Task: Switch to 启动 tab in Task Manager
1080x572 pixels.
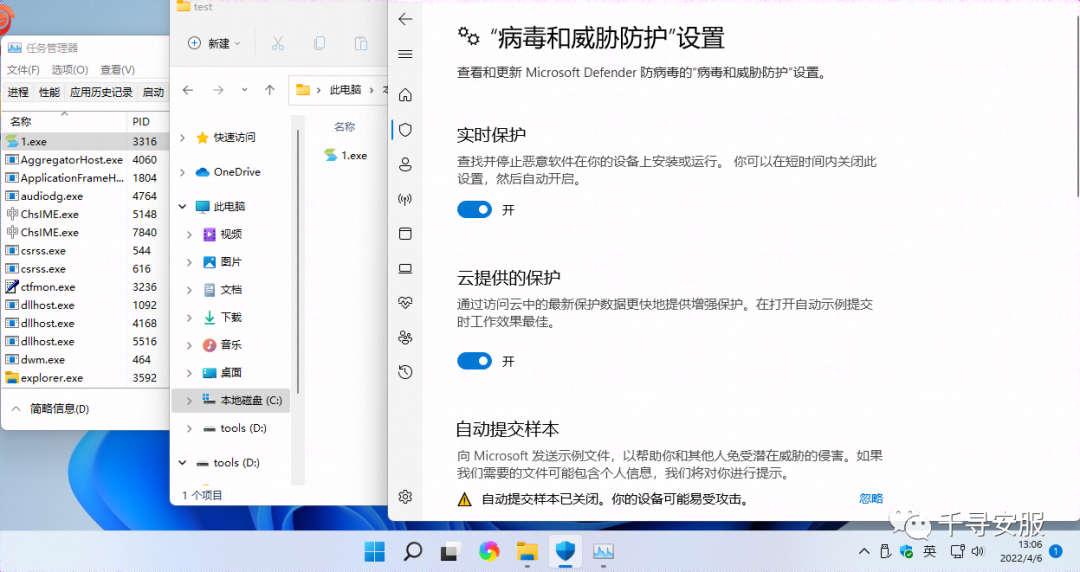Action: (x=153, y=92)
